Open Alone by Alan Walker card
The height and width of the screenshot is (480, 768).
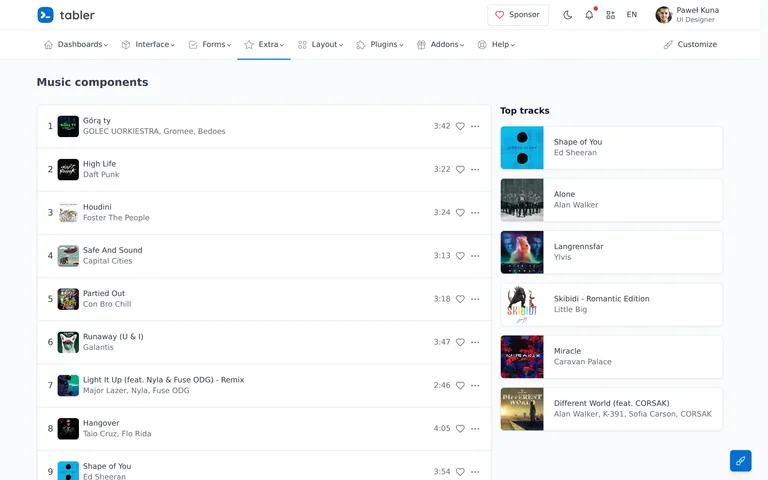(611, 200)
